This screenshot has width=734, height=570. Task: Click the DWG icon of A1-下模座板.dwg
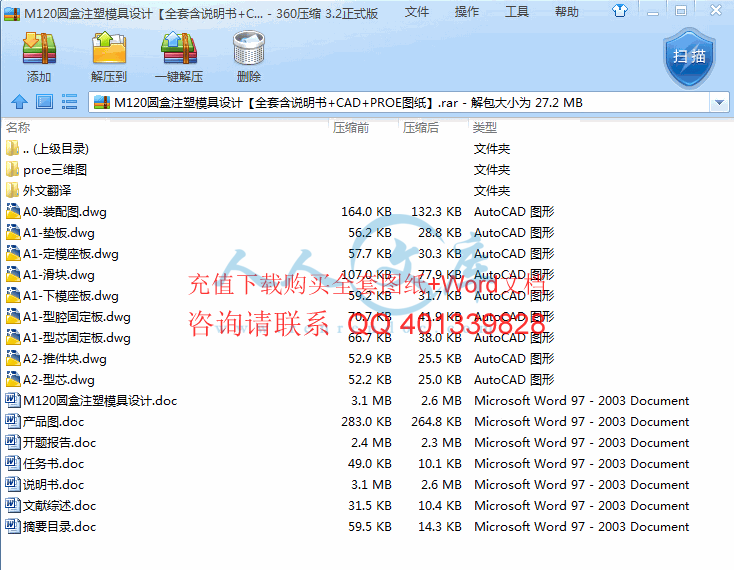point(13,296)
